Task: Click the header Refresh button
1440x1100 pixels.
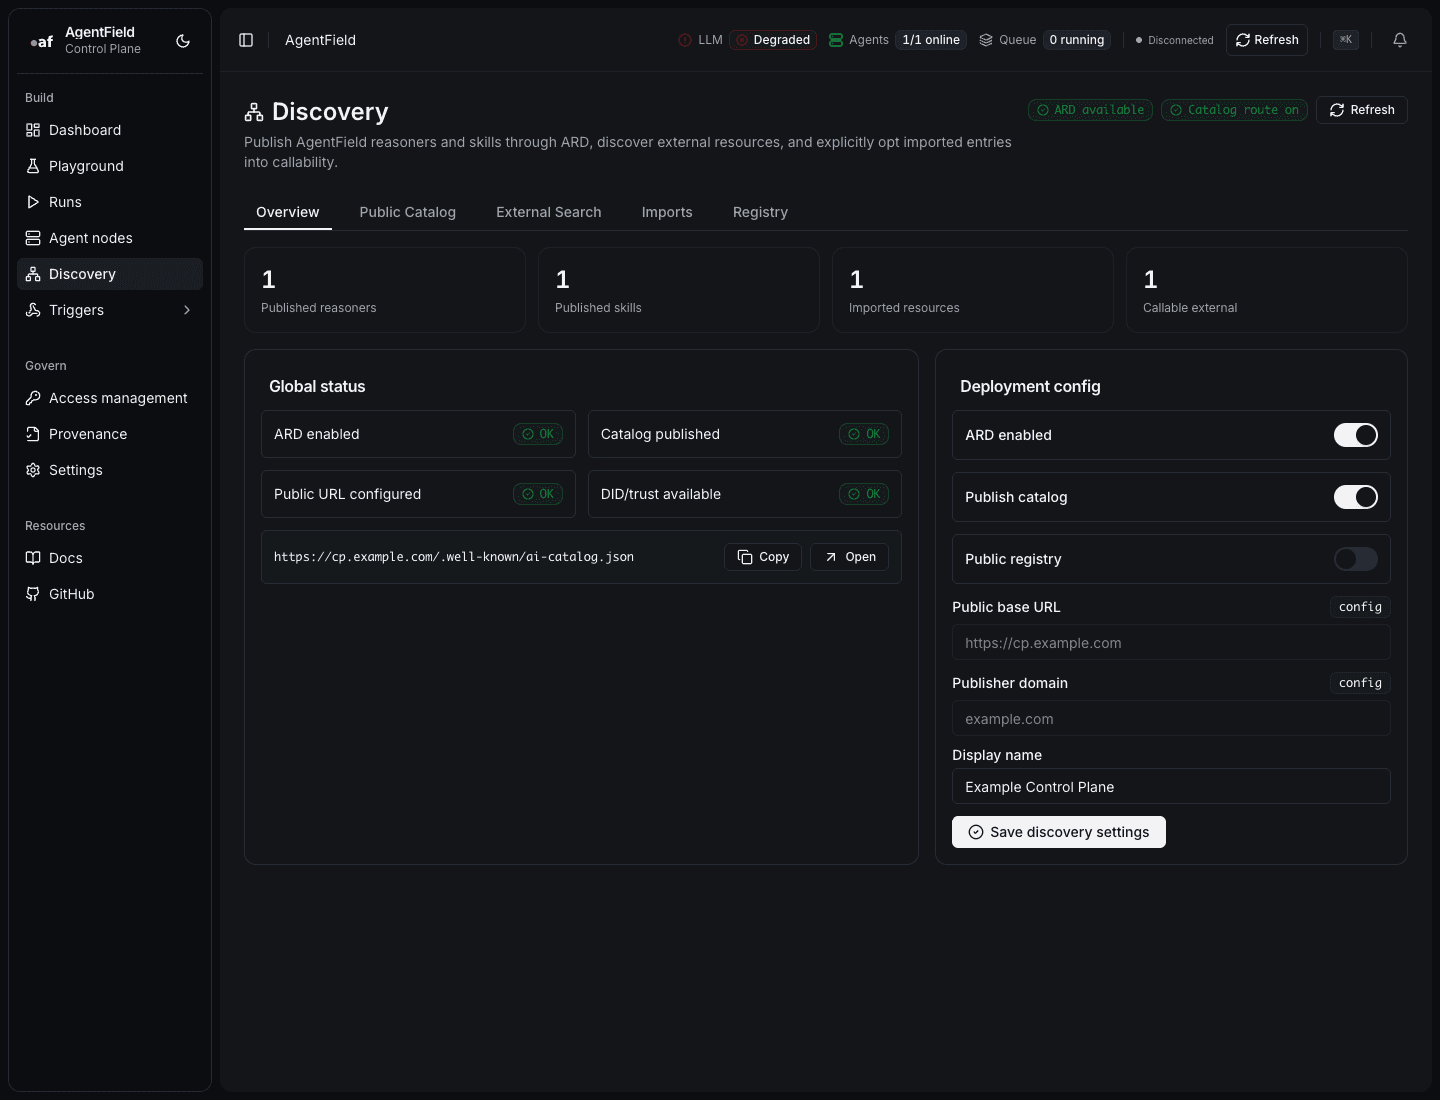Action: (x=1267, y=40)
